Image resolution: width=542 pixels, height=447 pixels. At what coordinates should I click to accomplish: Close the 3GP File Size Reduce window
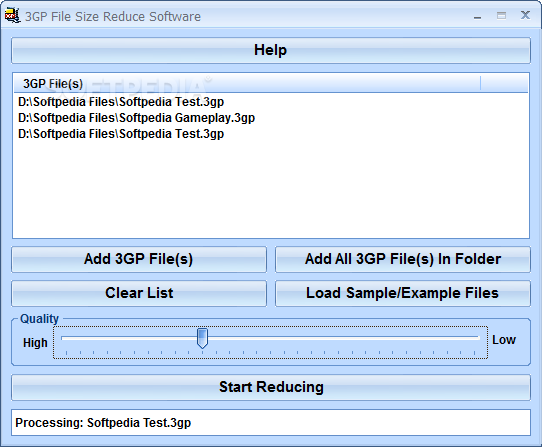click(x=525, y=15)
